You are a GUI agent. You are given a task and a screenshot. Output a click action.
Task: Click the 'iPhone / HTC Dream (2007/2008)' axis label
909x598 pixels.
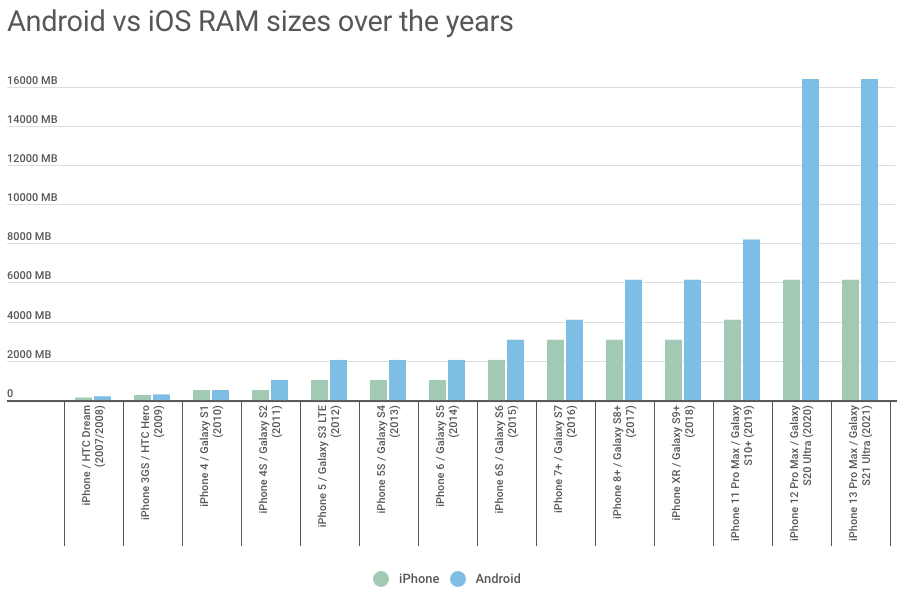pyautogui.click(x=93, y=454)
